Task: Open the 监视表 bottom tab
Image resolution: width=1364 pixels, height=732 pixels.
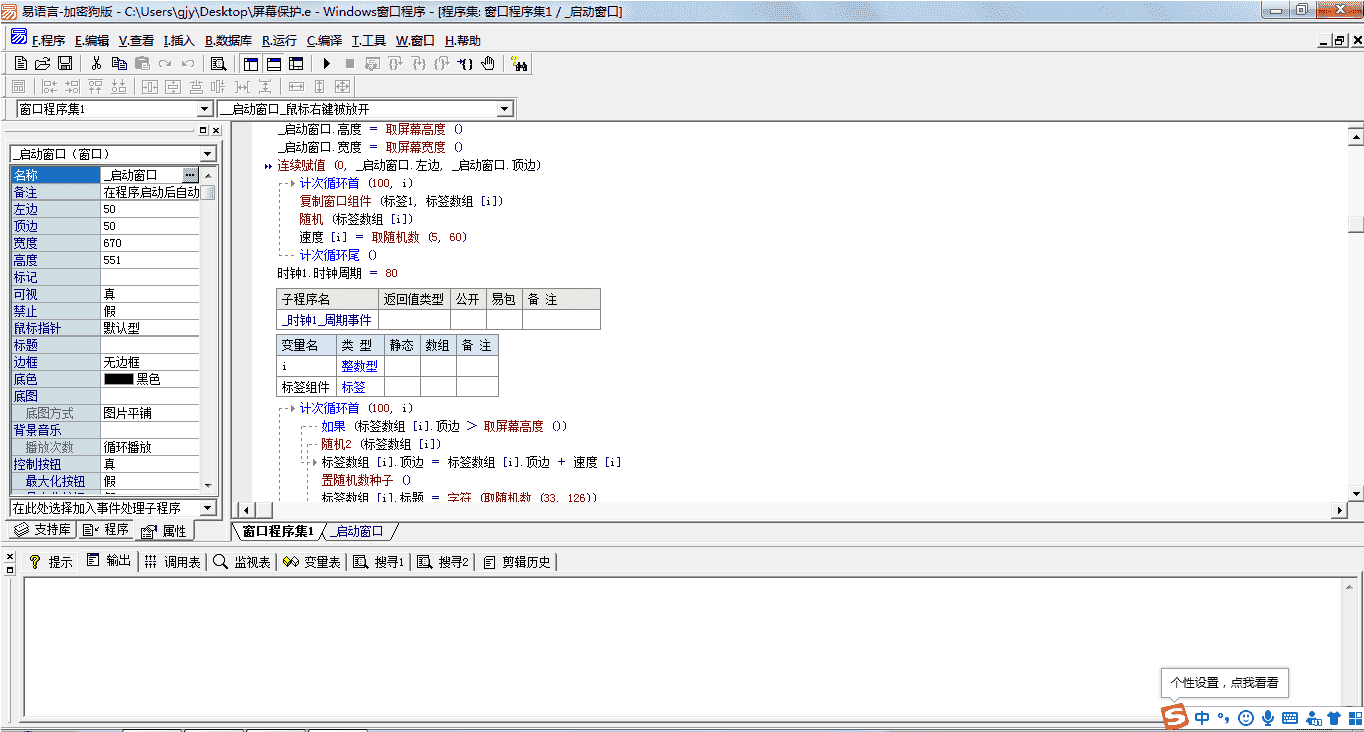Action: click(242, 562)
